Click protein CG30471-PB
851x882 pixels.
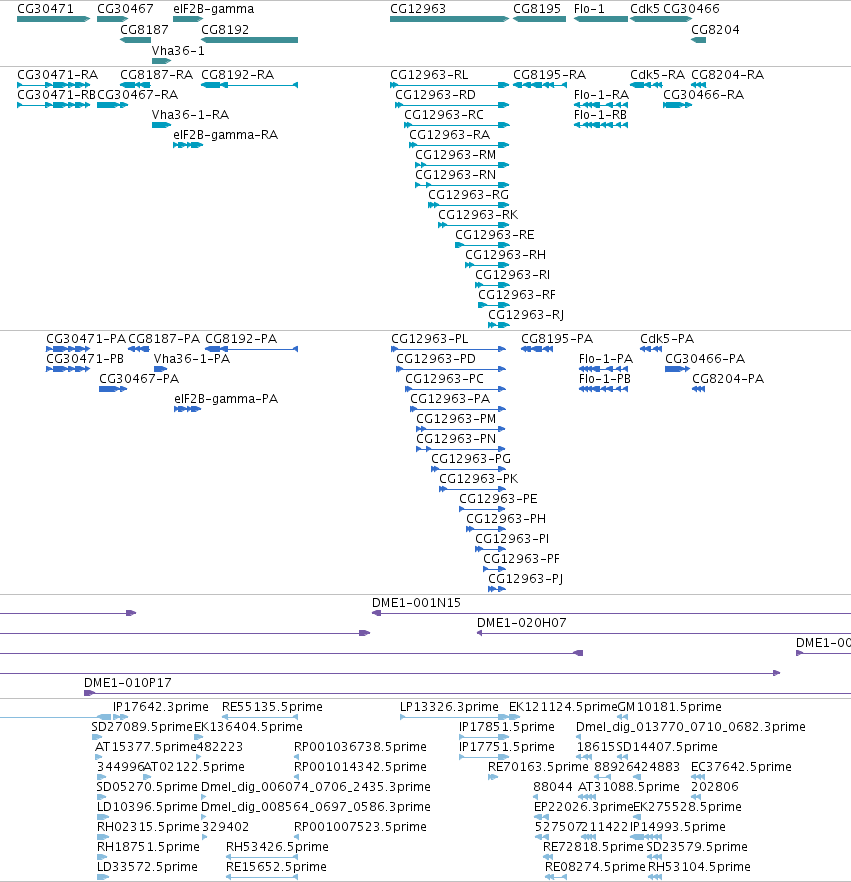(67, 369)
